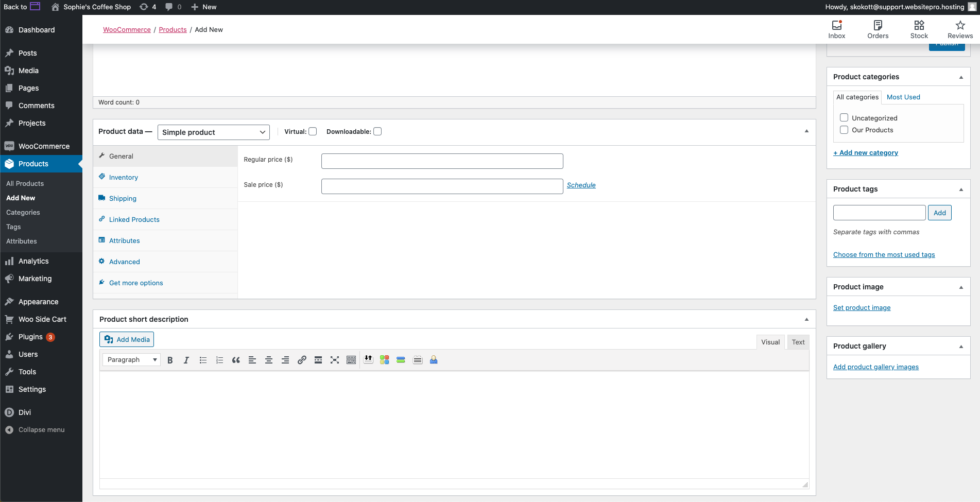Viewport: 980px width, 502px height.
Task: Open the Orders activity icon
Action: (877, 29)
